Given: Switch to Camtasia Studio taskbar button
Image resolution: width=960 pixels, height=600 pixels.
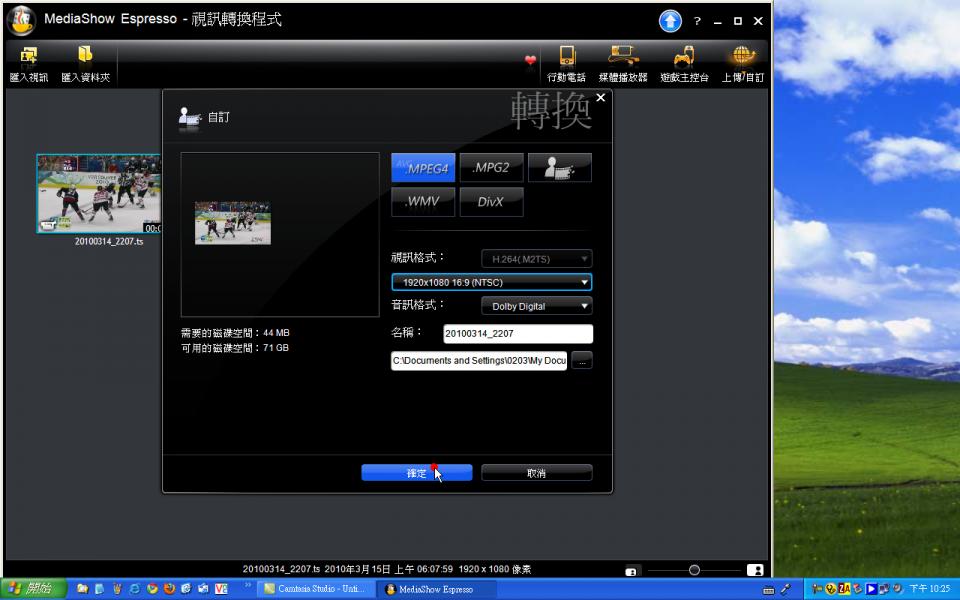Looking at the screenshot, I should [315, 589].
